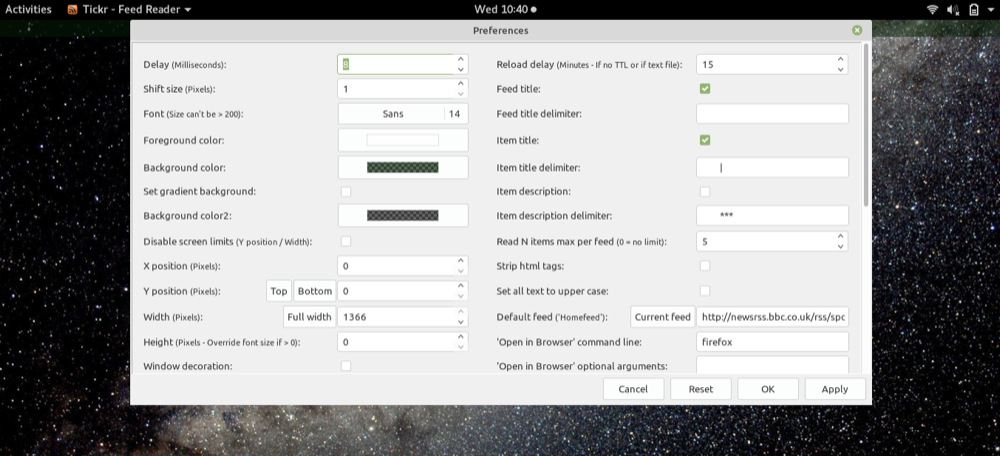Decrease Shift size with down arrow

pyautogui.click(x=460, y=94)
